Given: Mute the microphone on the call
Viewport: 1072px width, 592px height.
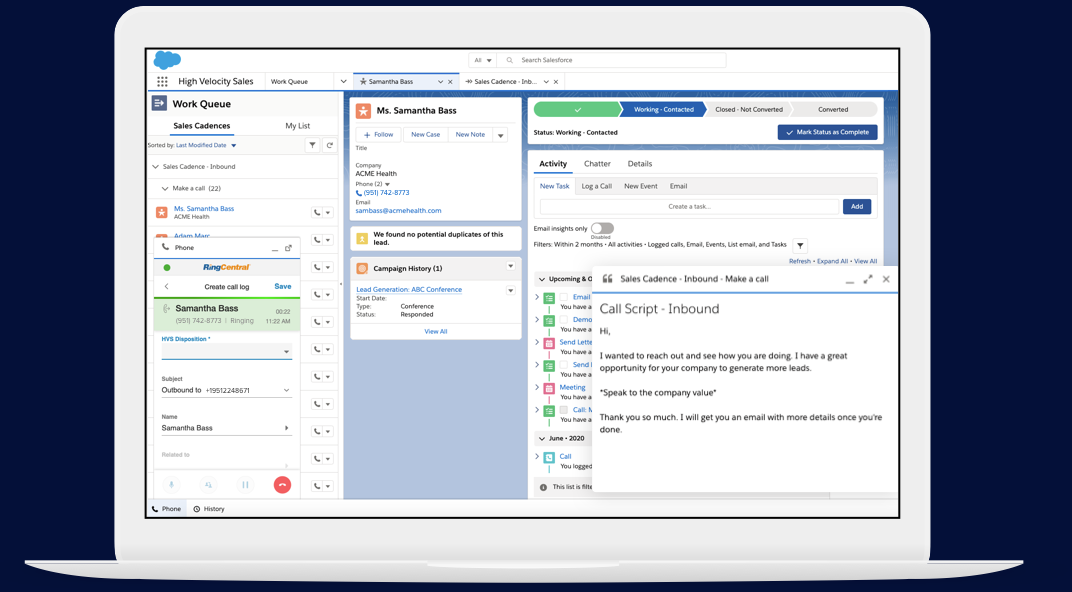Looking at the screenshot, I should (x=172, y=485).
